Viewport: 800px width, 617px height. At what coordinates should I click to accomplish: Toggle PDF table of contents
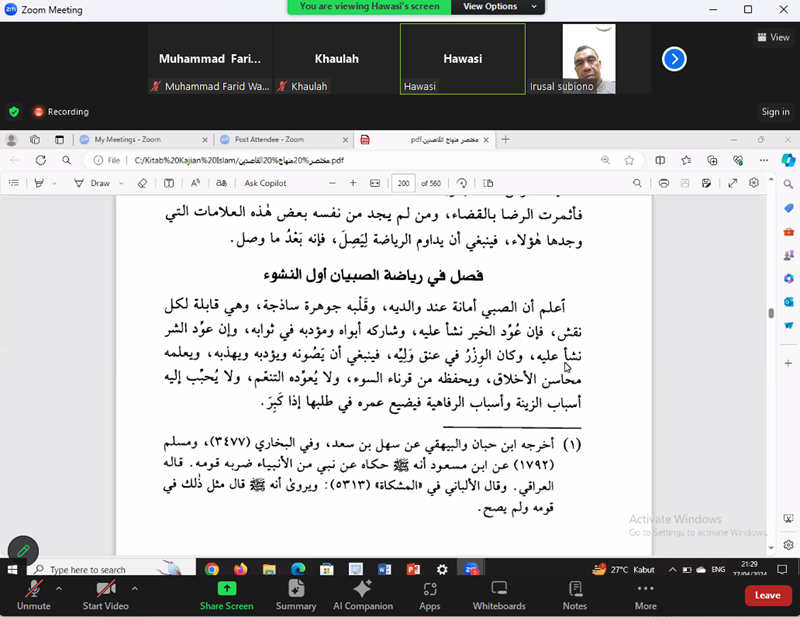click(x=14, y=183)
